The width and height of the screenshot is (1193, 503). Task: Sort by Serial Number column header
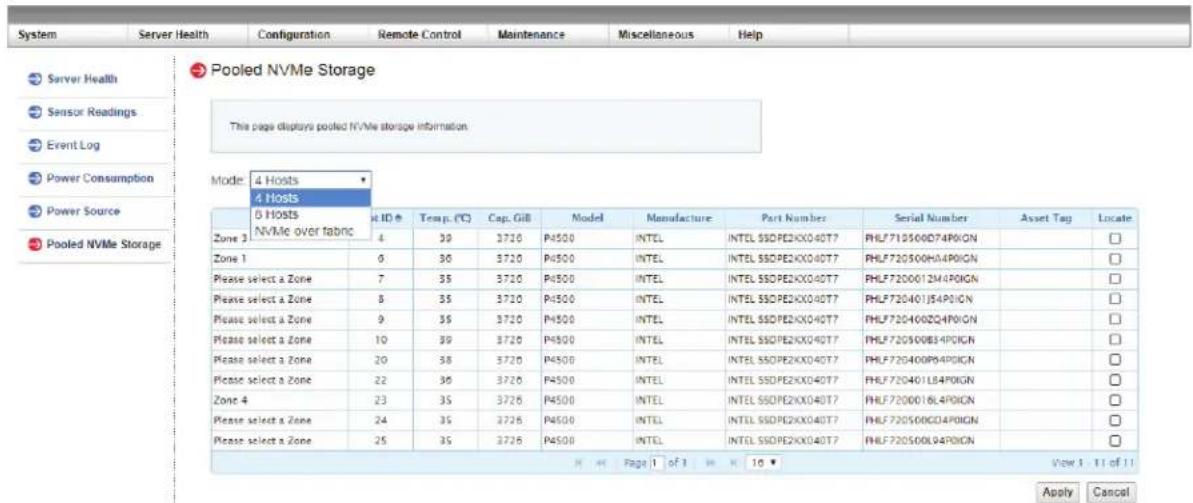tap(931, 218)
